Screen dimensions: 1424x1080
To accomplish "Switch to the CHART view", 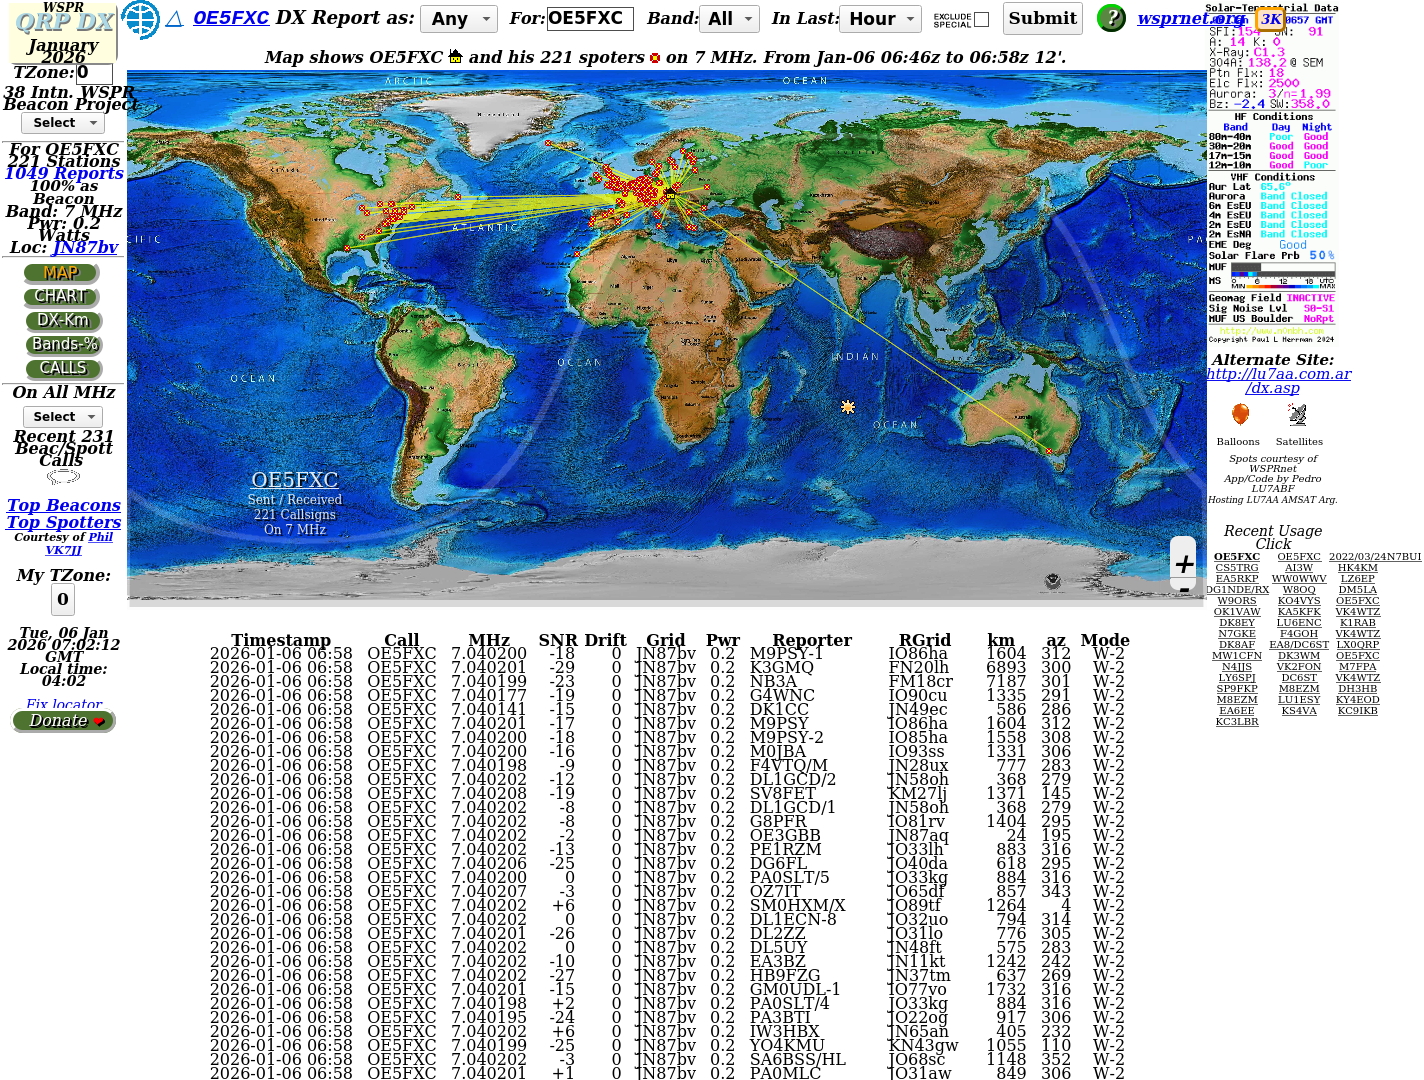I will click(62, 297).
